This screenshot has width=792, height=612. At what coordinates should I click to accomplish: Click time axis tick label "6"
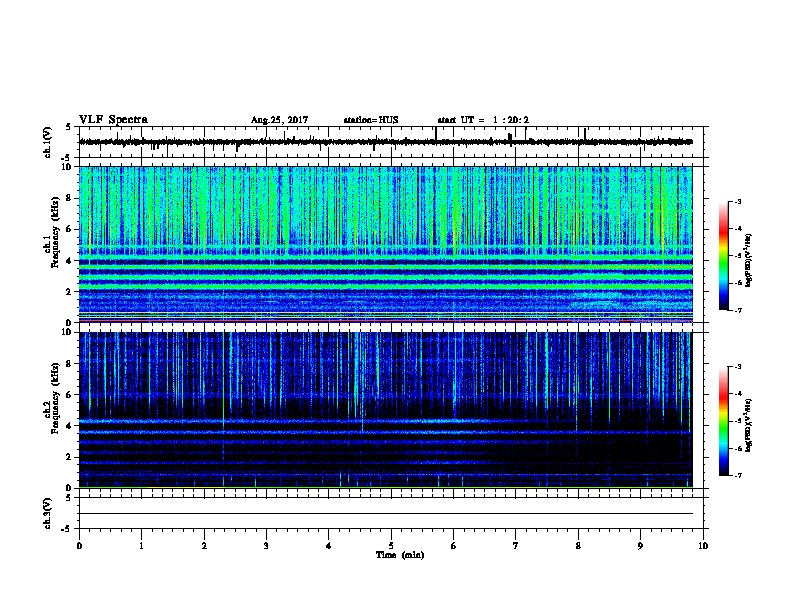pos(454,546)
